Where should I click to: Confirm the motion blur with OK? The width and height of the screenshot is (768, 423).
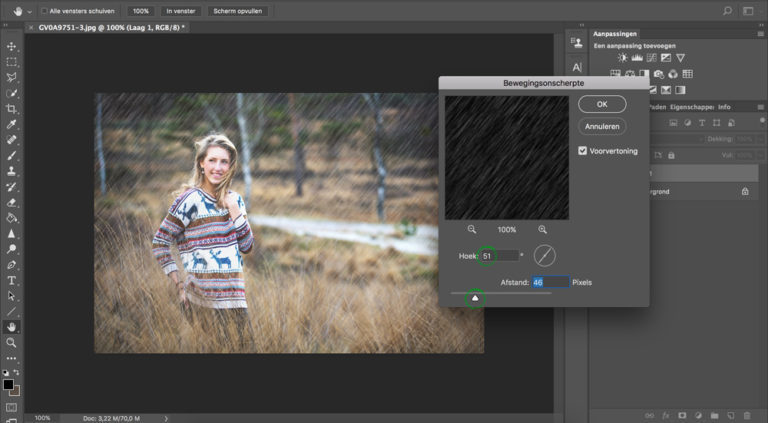tap(602, 104)
